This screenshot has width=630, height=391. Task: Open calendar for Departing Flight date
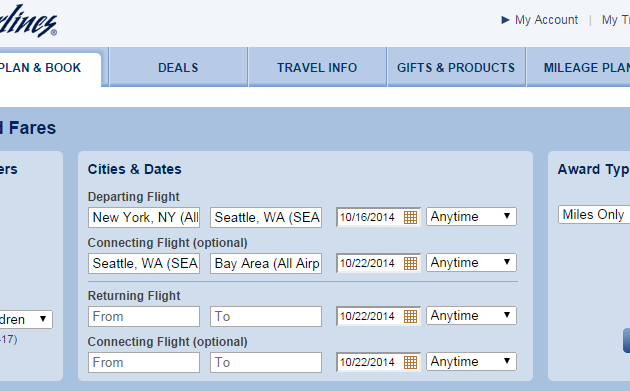click(x=410, y=217)
